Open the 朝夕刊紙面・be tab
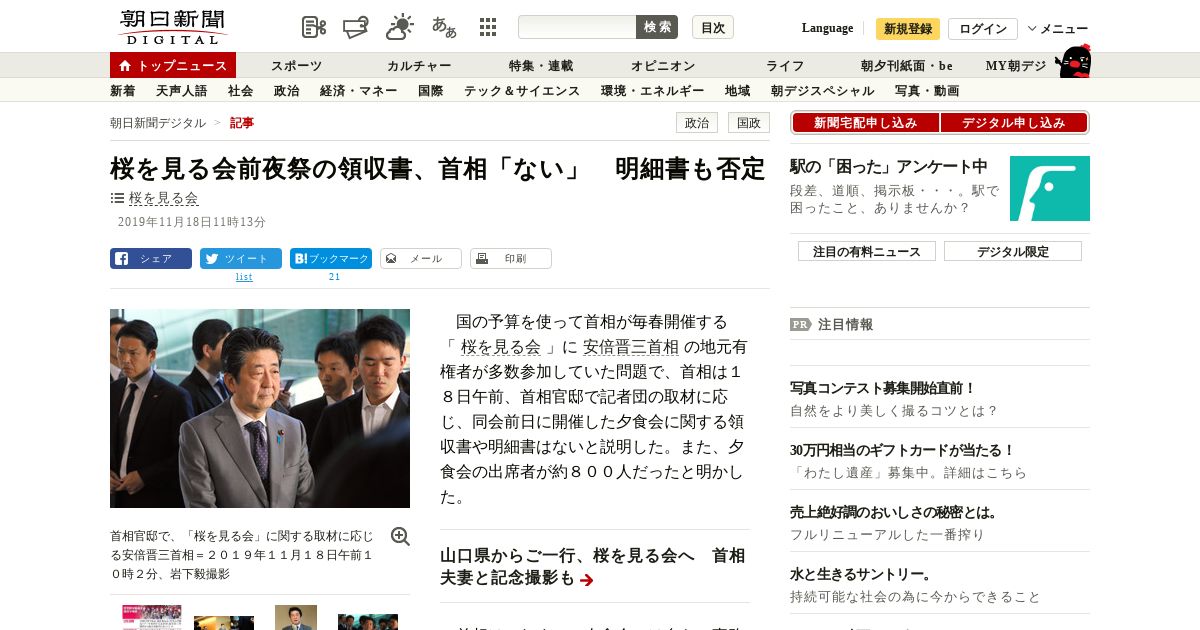Image resolution: width=1200 pixels, height=630 pixels. 907,66
